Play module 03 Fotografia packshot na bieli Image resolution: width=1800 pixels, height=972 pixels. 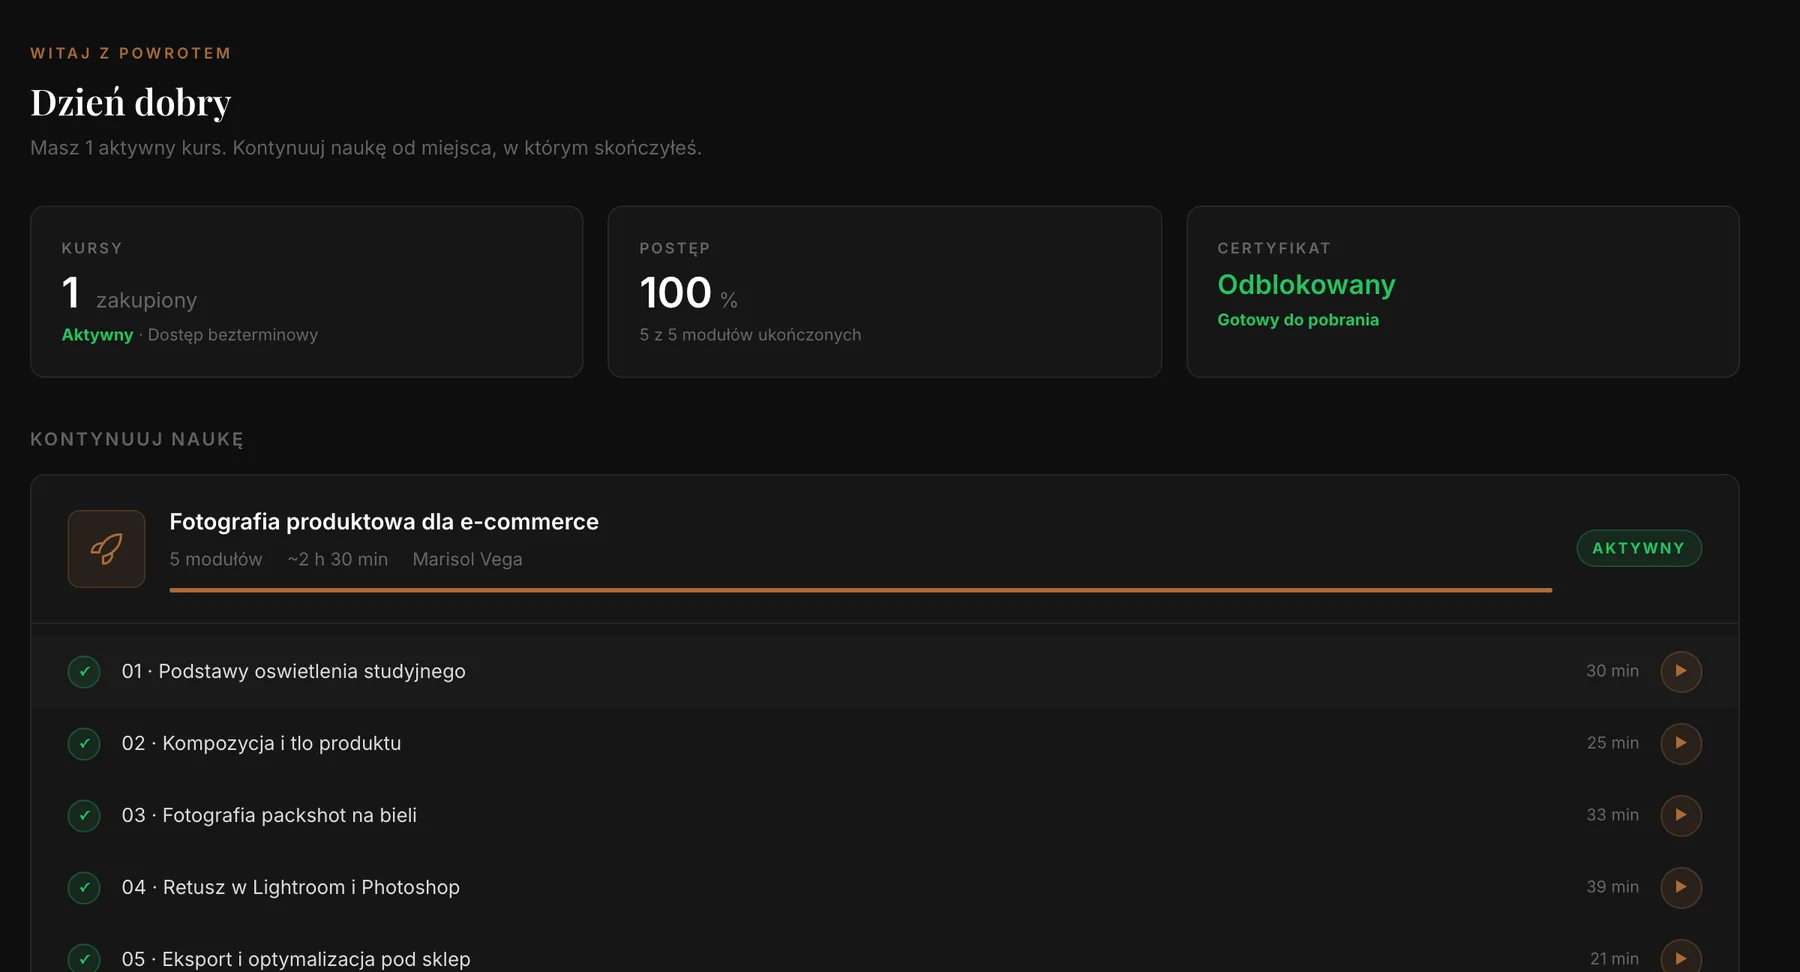click(1681, 815)
